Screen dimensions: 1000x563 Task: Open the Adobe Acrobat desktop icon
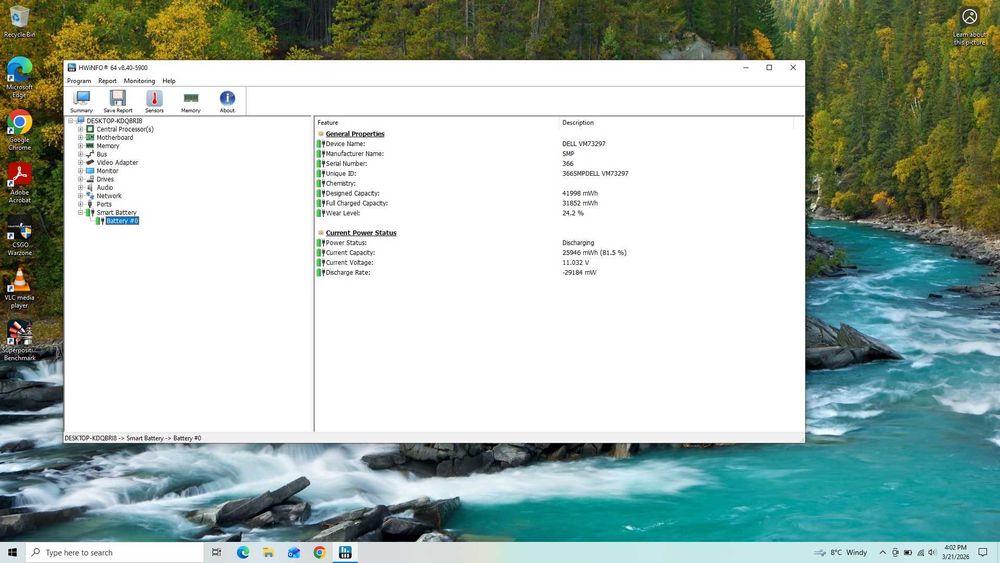[x=19, y=182]
